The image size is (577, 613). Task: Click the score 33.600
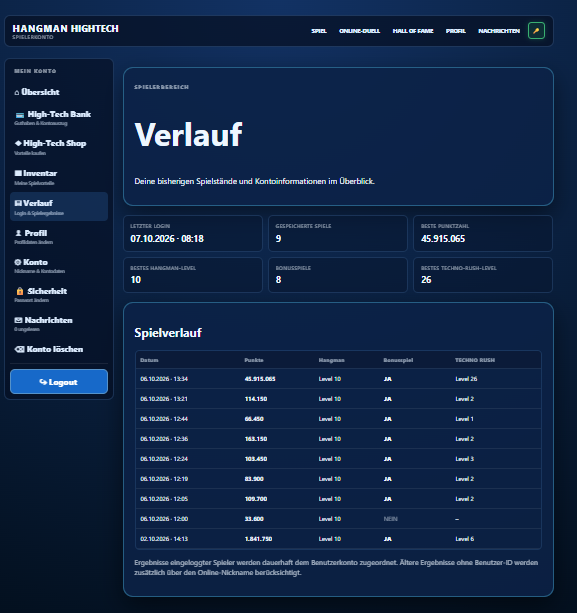click(254, 519)
